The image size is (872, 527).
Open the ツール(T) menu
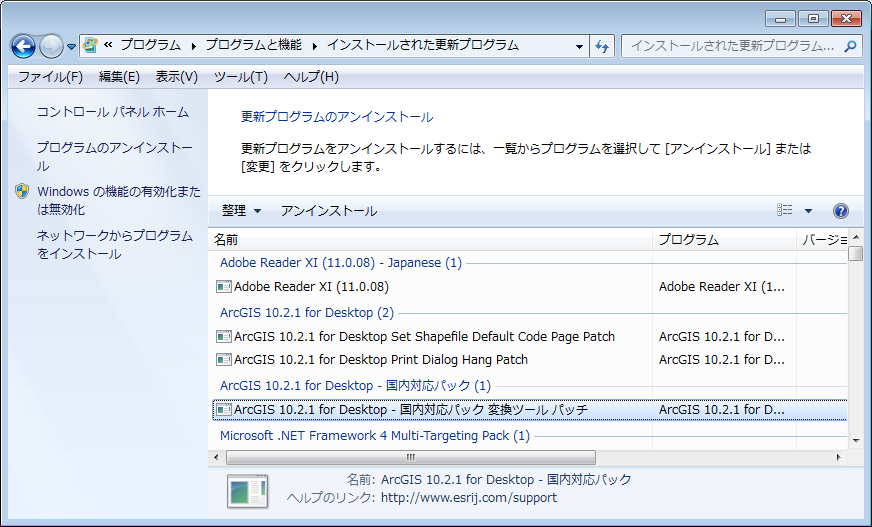241,77
